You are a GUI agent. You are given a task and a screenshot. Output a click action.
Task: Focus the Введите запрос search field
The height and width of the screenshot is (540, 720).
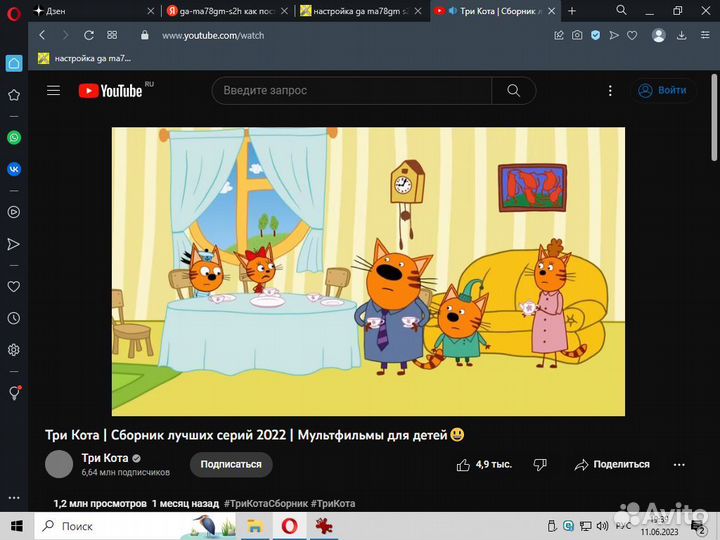[352, 90]
